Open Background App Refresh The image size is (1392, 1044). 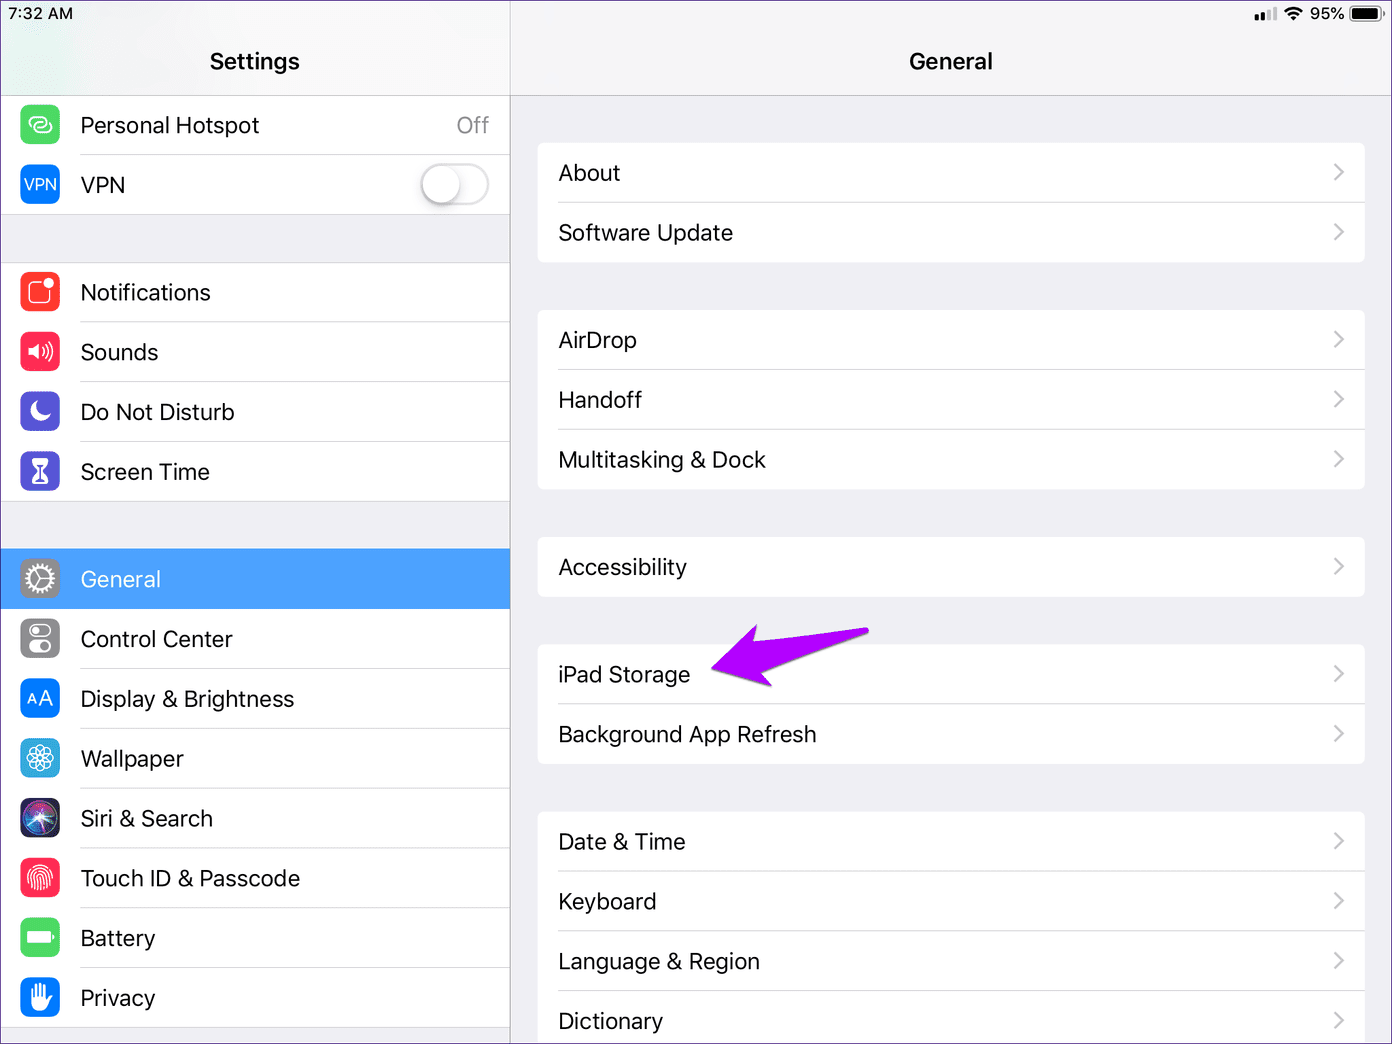click(x=951, y=734)
